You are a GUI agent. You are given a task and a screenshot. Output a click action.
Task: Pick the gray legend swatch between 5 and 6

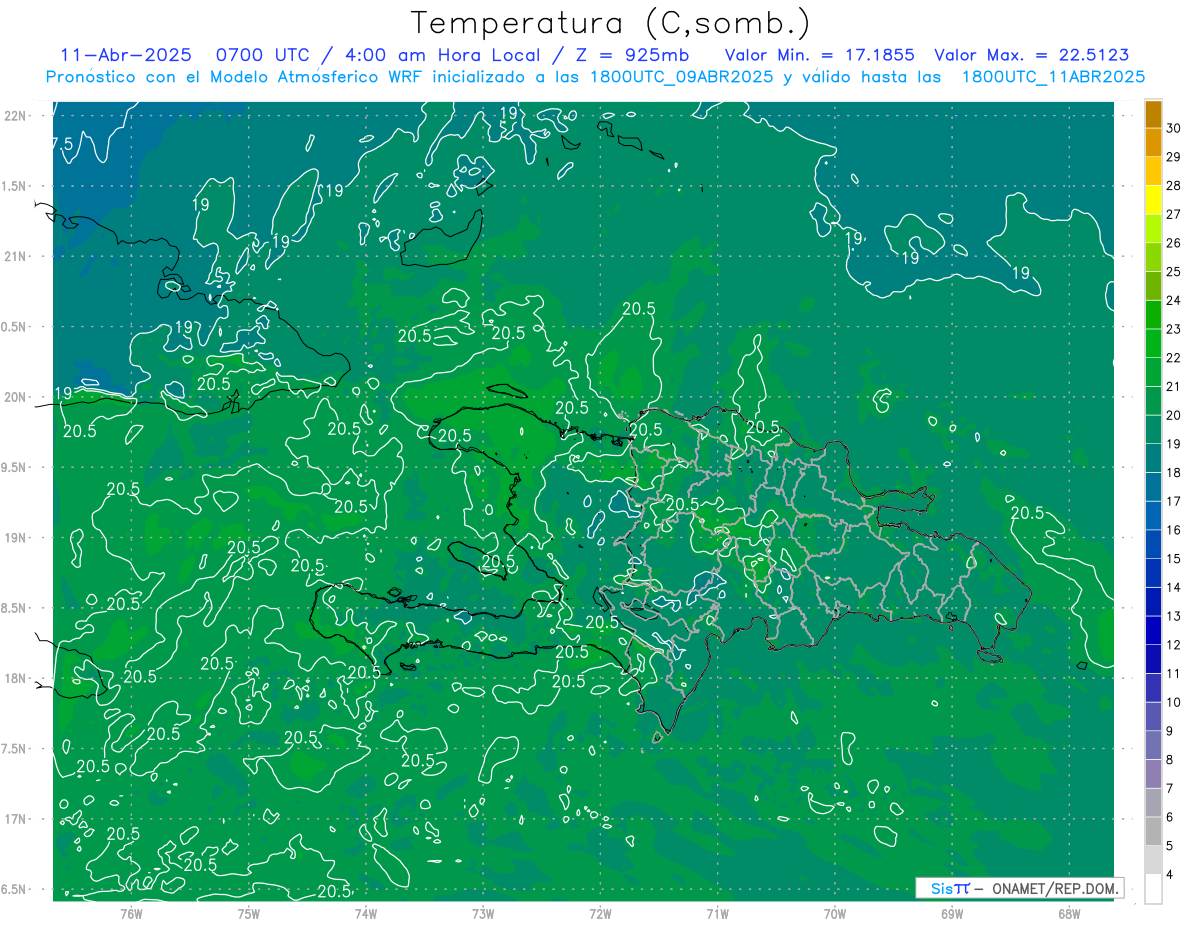click(1153, 832)
